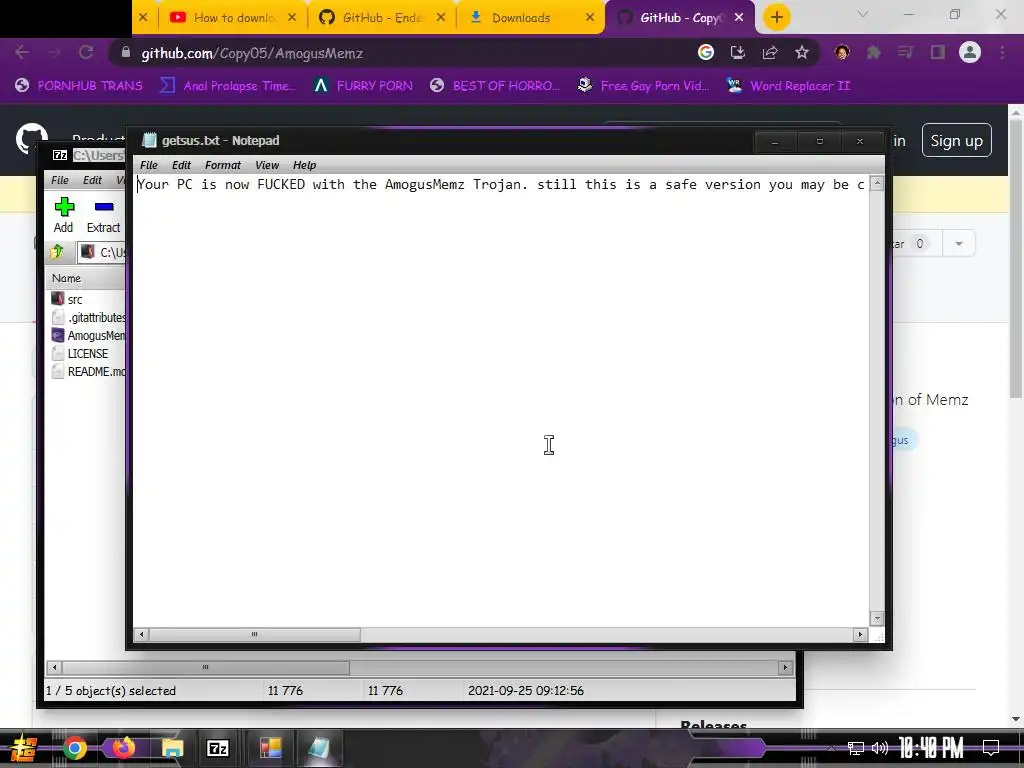Click the browser back arrow
The height and width of the screenshot is (768, 1024).
click(22, 53)
